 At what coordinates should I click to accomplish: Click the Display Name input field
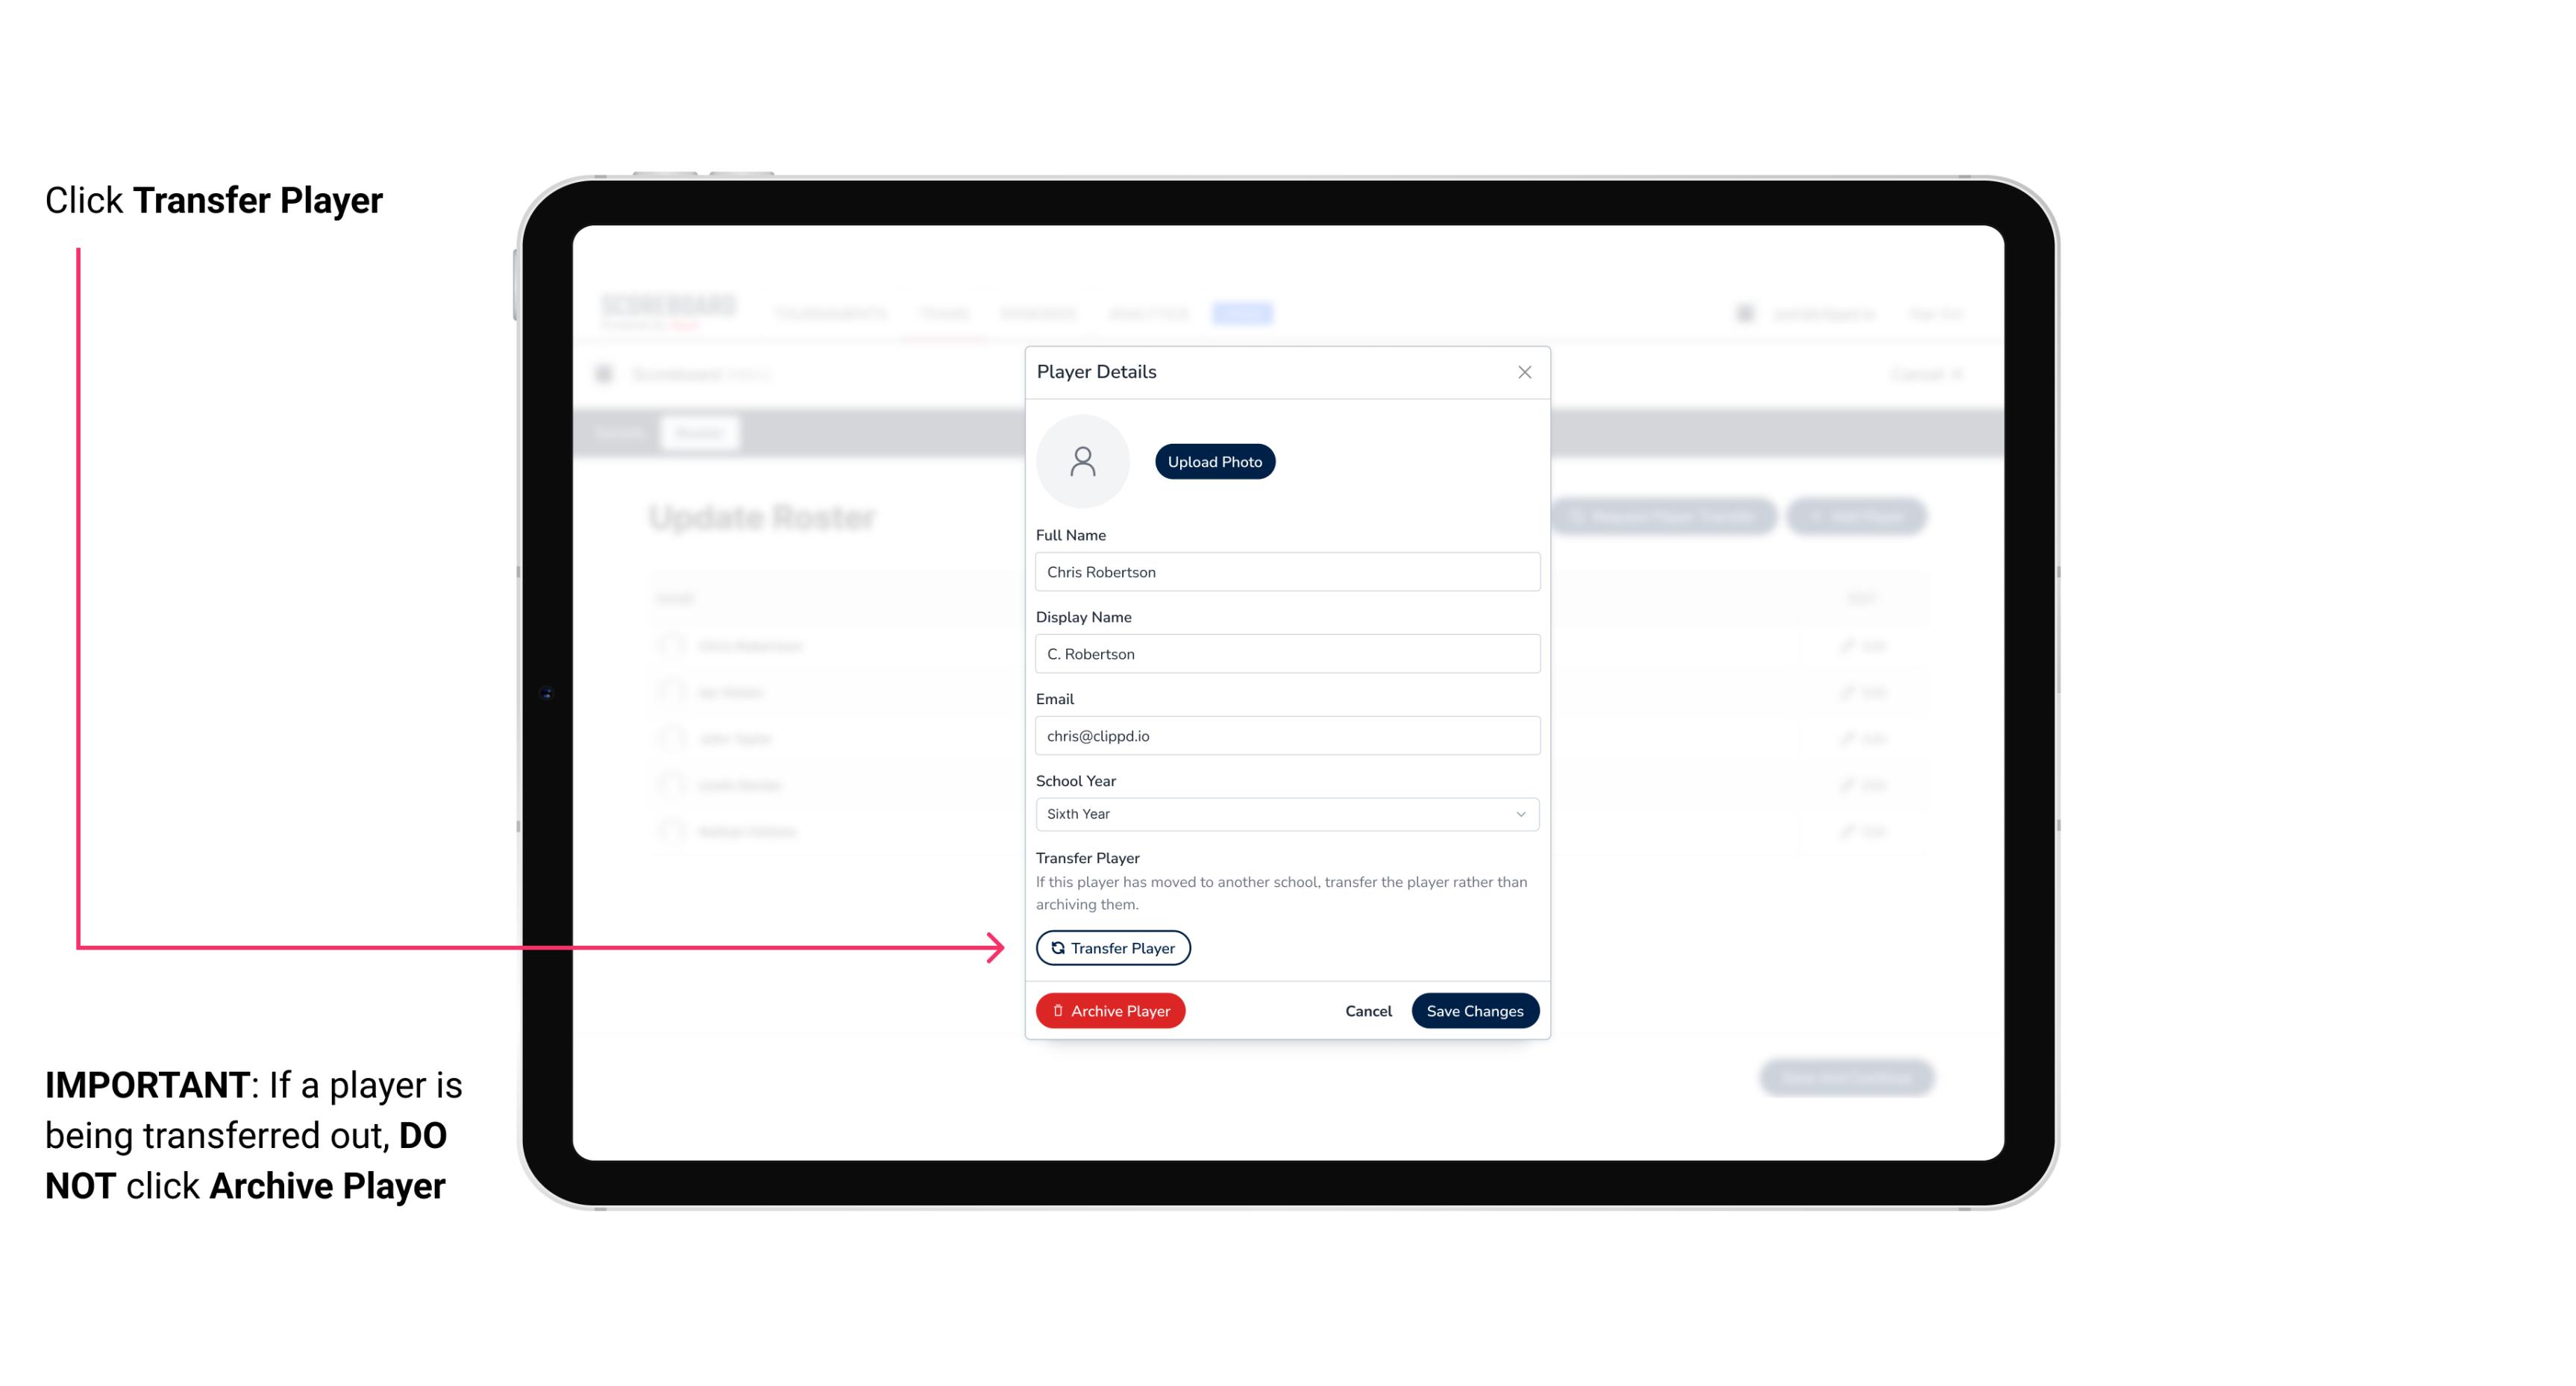click(1287, 653)
